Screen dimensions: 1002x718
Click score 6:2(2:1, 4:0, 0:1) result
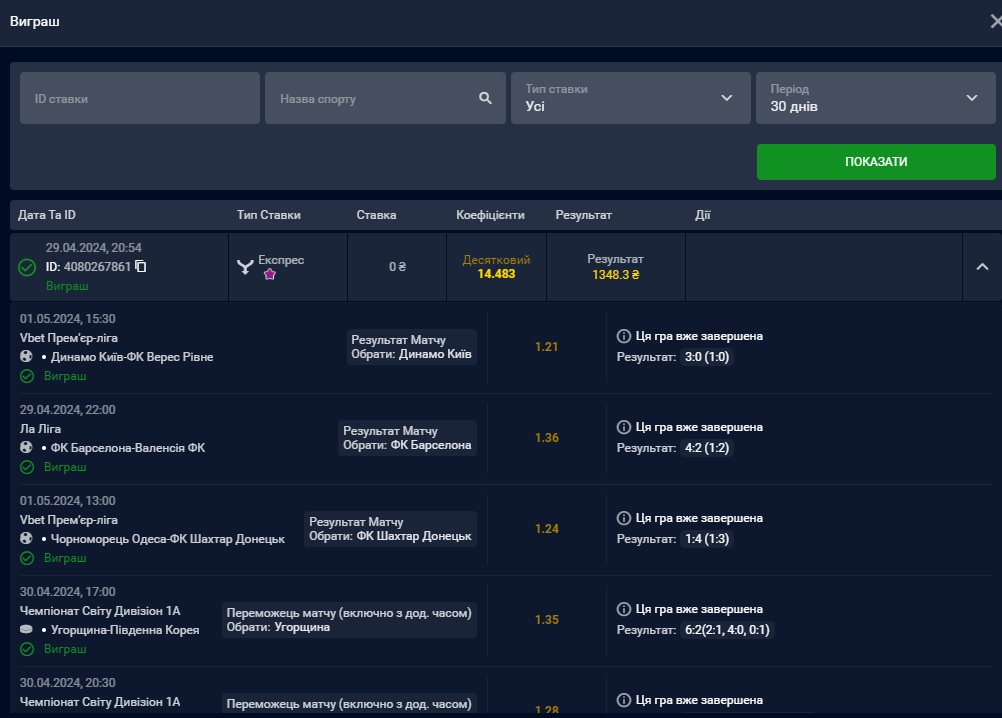pos(727,630)
